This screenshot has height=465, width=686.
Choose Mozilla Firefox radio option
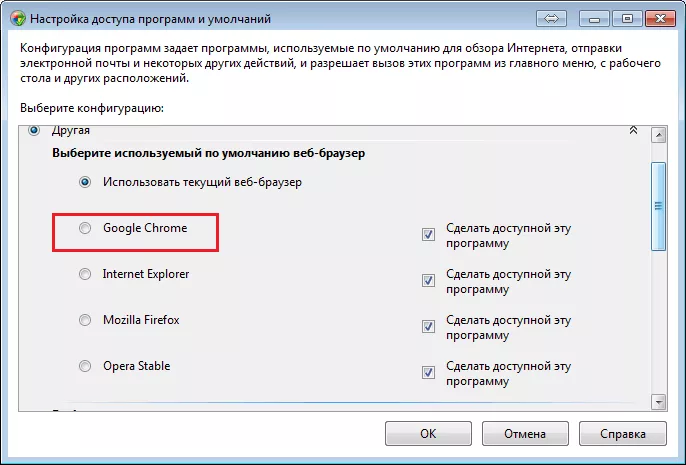coord(85,320)
